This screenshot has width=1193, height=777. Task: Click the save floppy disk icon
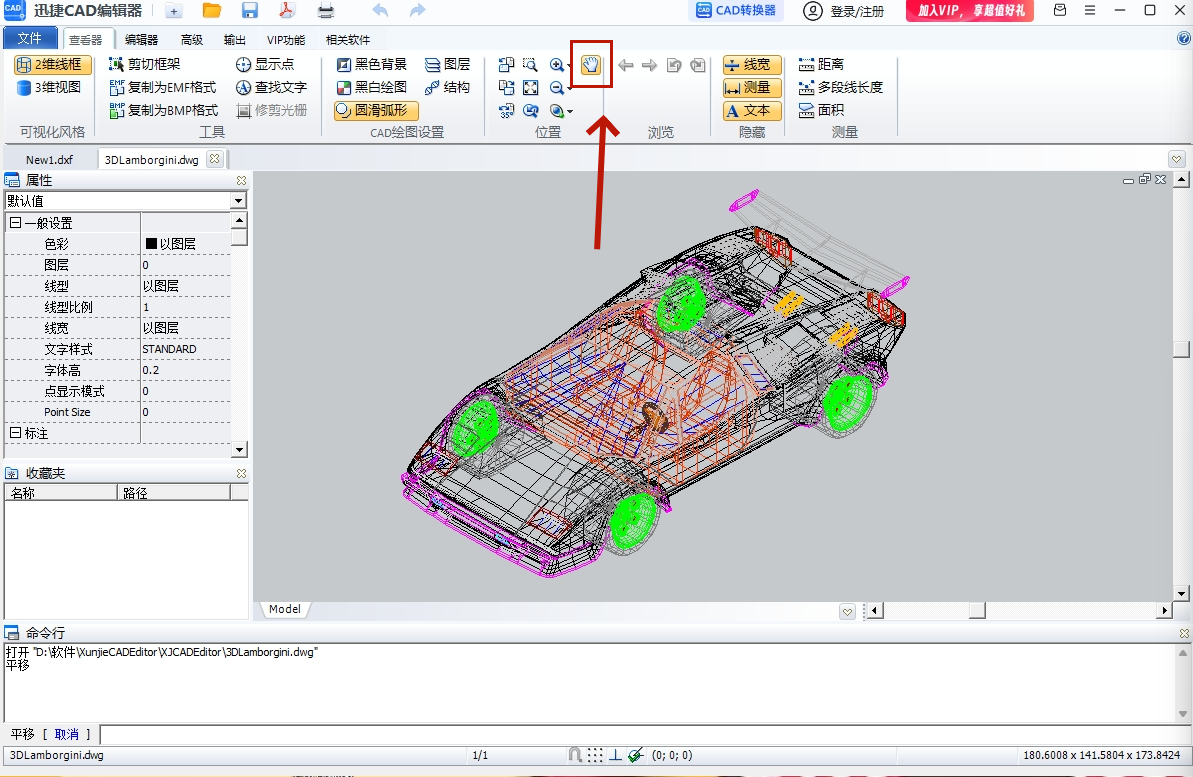[x=250, y=11]
